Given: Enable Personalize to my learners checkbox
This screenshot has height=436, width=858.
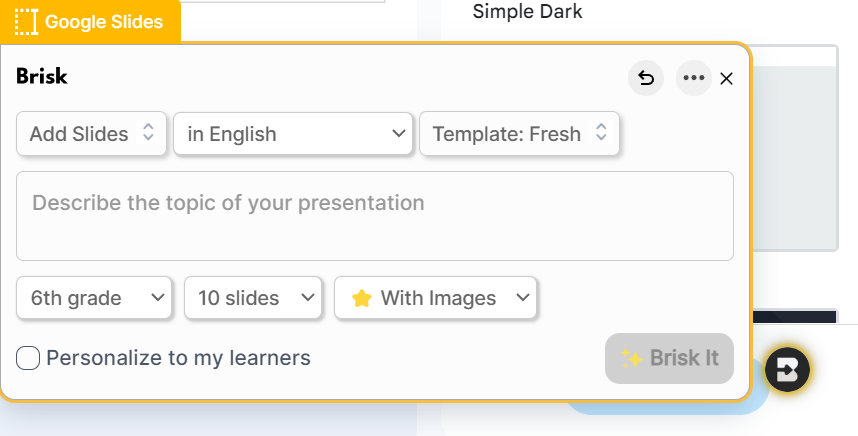Looking at the screenshot, I should coord(29,358).
